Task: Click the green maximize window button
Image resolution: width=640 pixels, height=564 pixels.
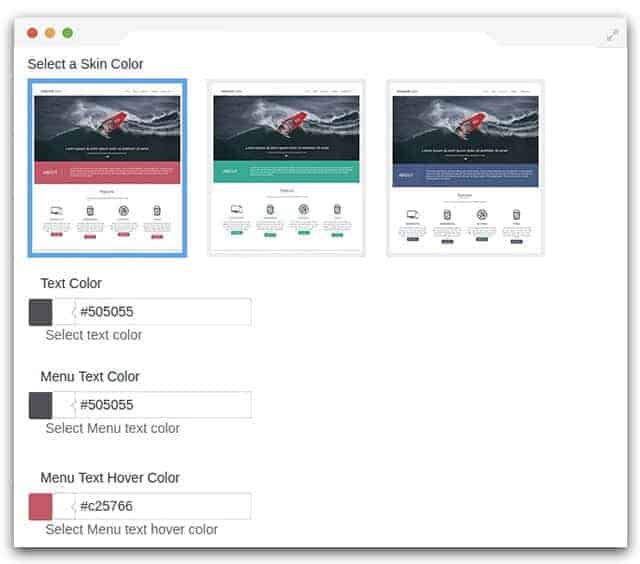Action: coord(68,33)
